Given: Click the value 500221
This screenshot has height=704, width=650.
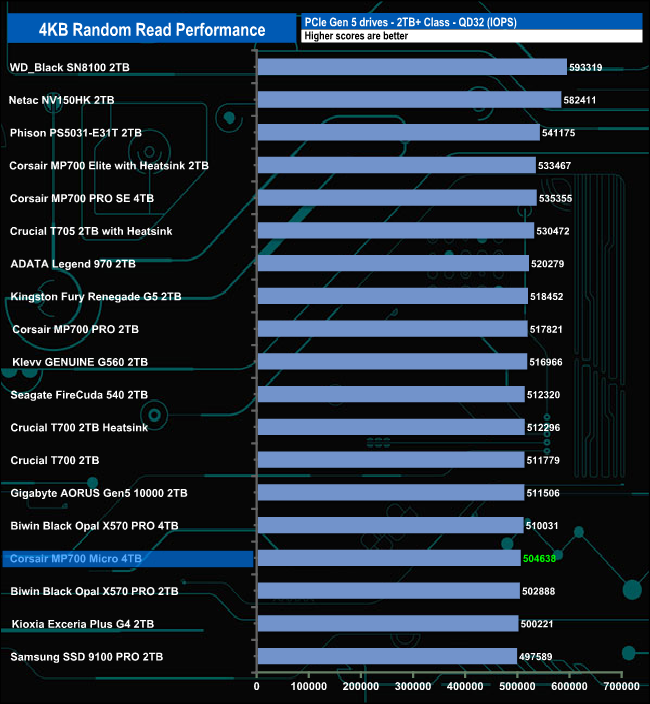Looking at the screenshot, I should 537,624.
